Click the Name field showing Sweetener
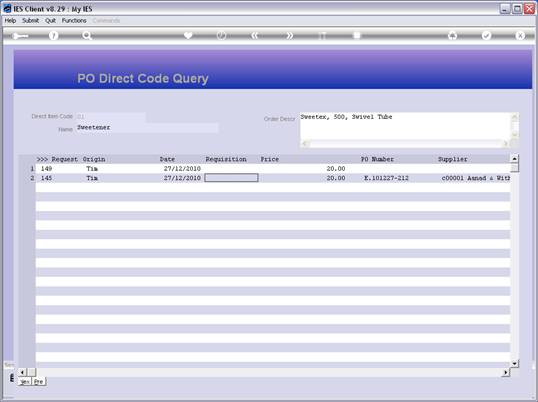 pyautogui.click(x=147, y=128)
